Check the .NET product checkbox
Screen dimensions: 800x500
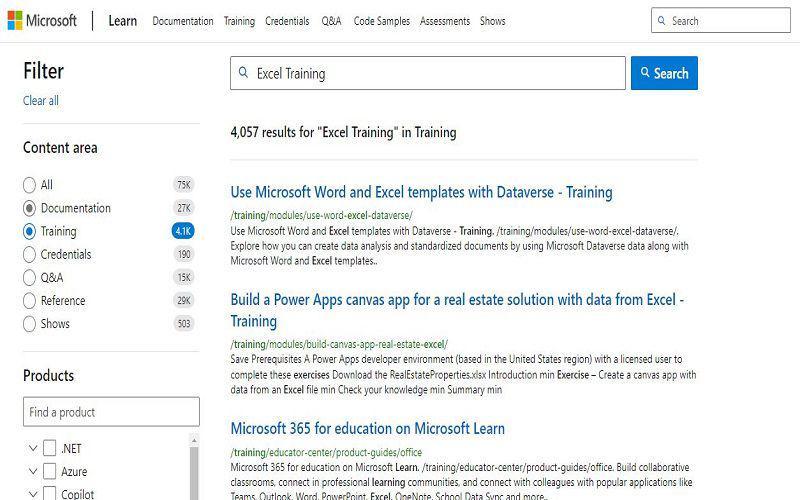click(x=49, y=448)
